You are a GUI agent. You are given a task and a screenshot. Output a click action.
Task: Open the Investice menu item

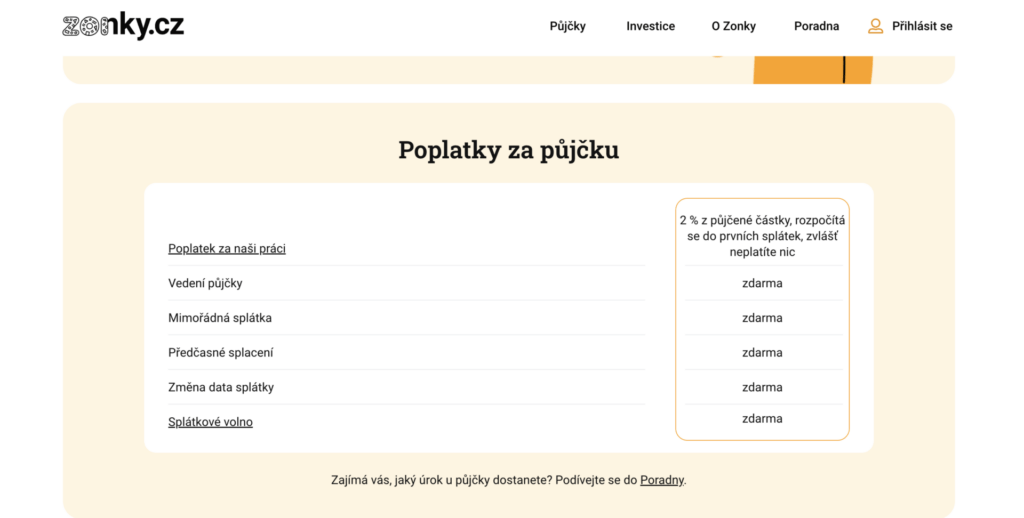(650, 26)
